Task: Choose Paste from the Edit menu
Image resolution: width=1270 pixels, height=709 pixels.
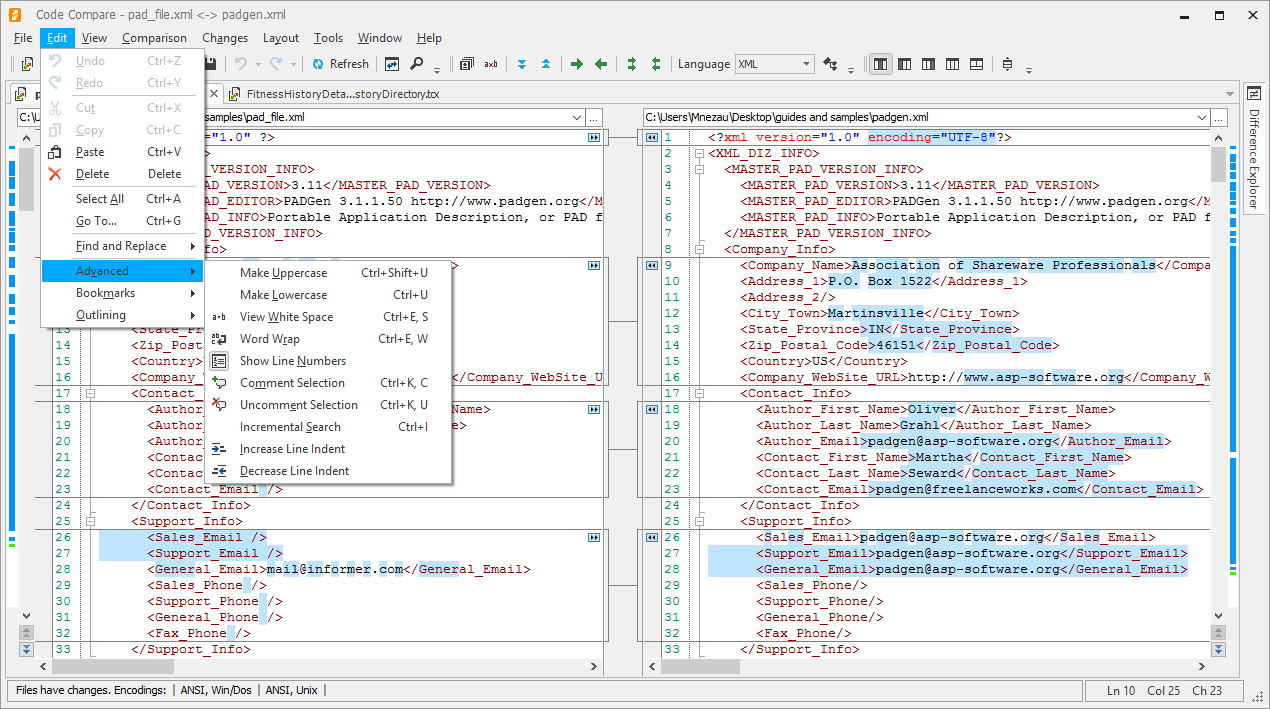Action: click(x=122, y=152)
